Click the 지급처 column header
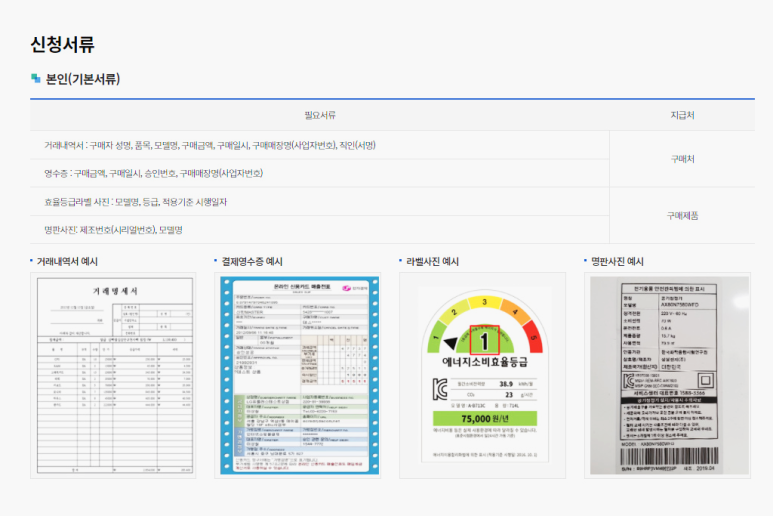 682,115
